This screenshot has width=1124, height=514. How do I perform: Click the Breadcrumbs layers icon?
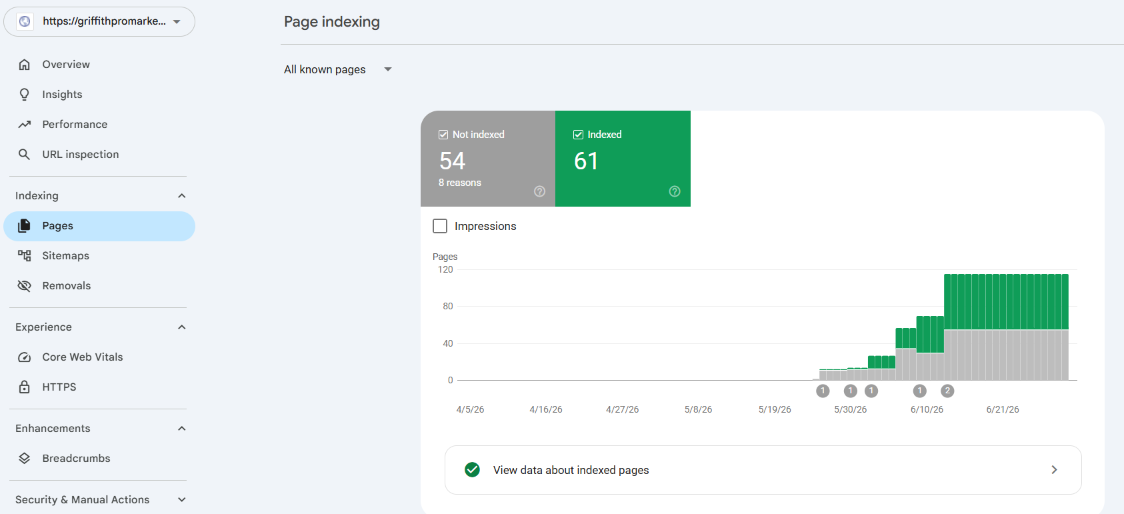[24, 458]
